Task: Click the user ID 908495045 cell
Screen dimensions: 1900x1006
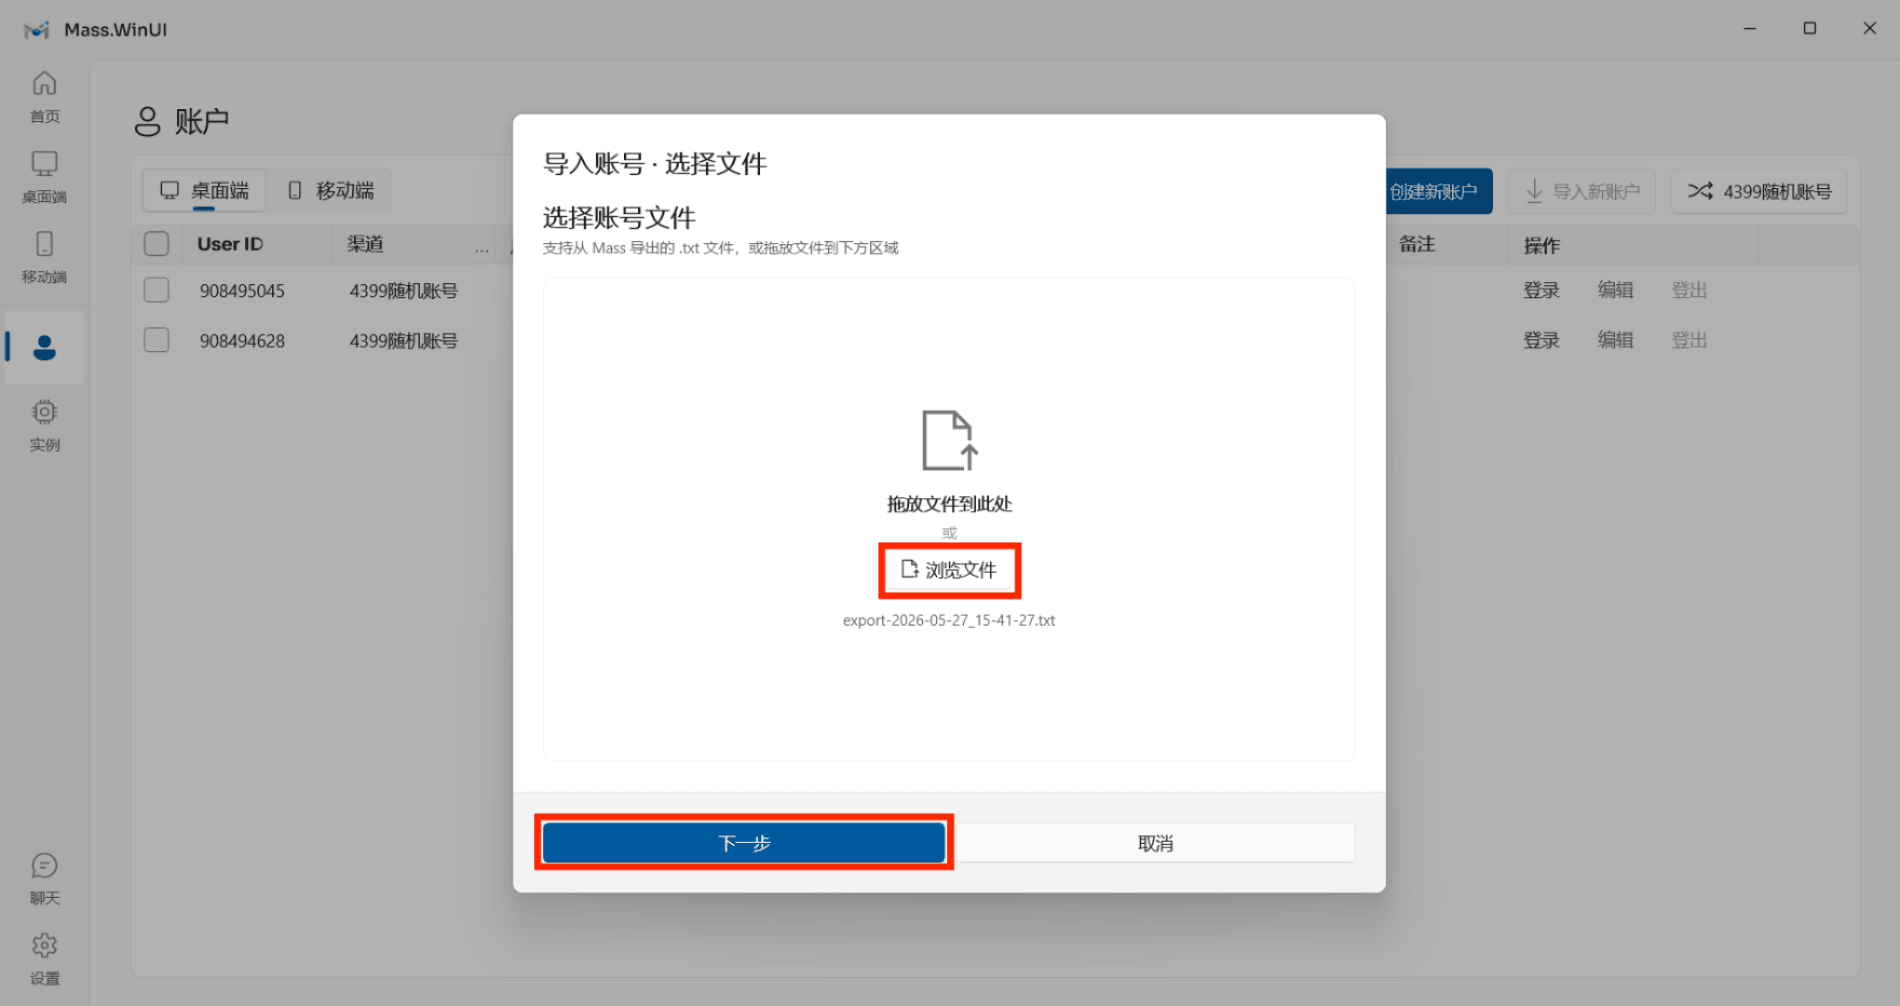Action: coord(242,291)
